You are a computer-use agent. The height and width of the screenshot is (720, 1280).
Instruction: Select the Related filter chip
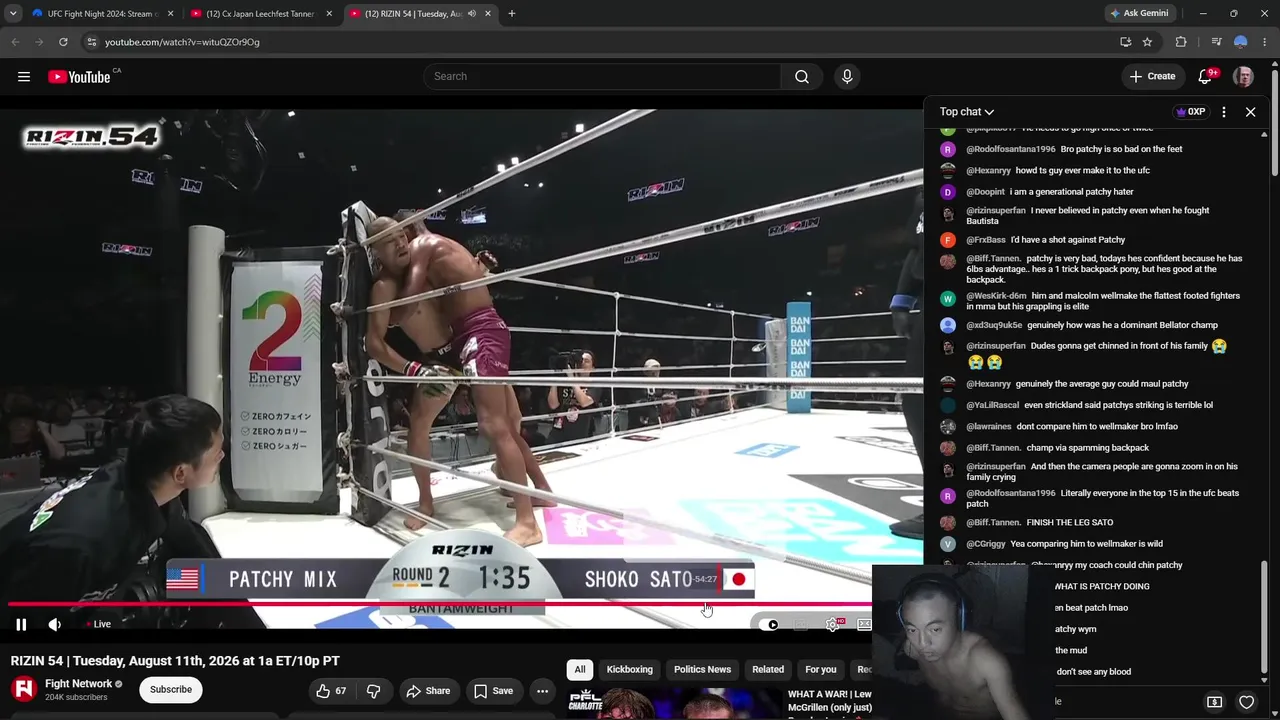point(768,670)
